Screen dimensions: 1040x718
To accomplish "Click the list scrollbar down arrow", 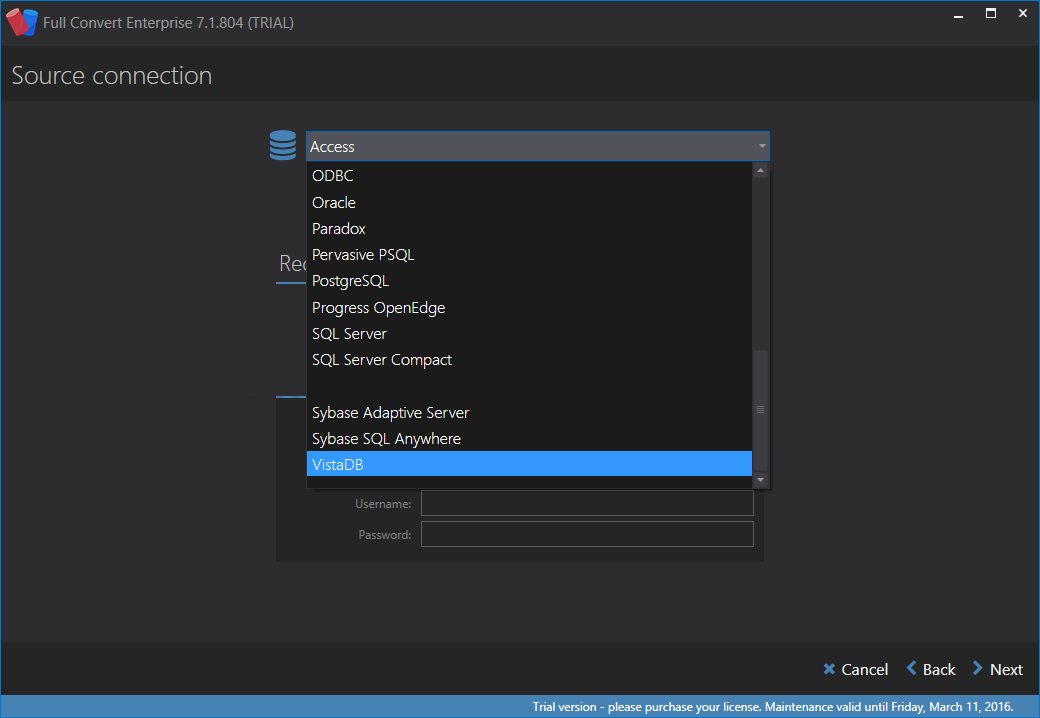I will pyautogui.click(x=761, y=480).
